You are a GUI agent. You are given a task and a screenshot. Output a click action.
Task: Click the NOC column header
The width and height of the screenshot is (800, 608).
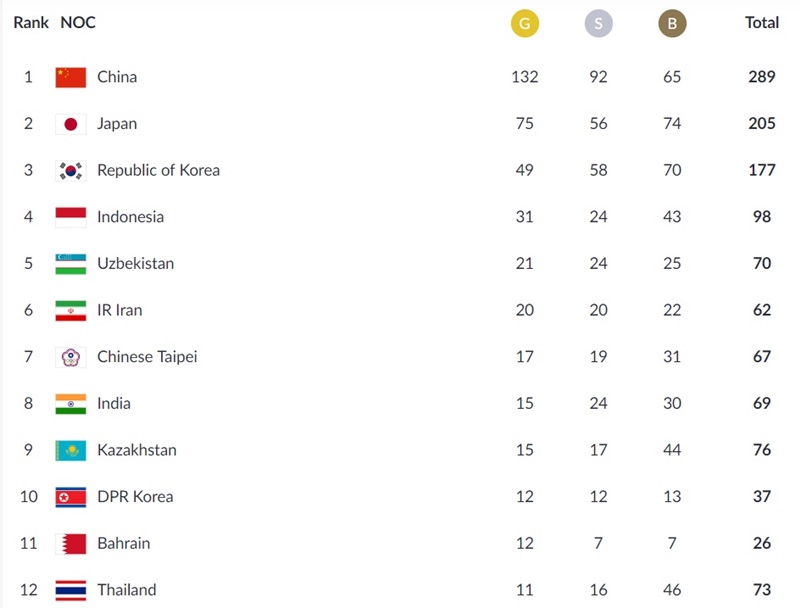pos(78,22)
